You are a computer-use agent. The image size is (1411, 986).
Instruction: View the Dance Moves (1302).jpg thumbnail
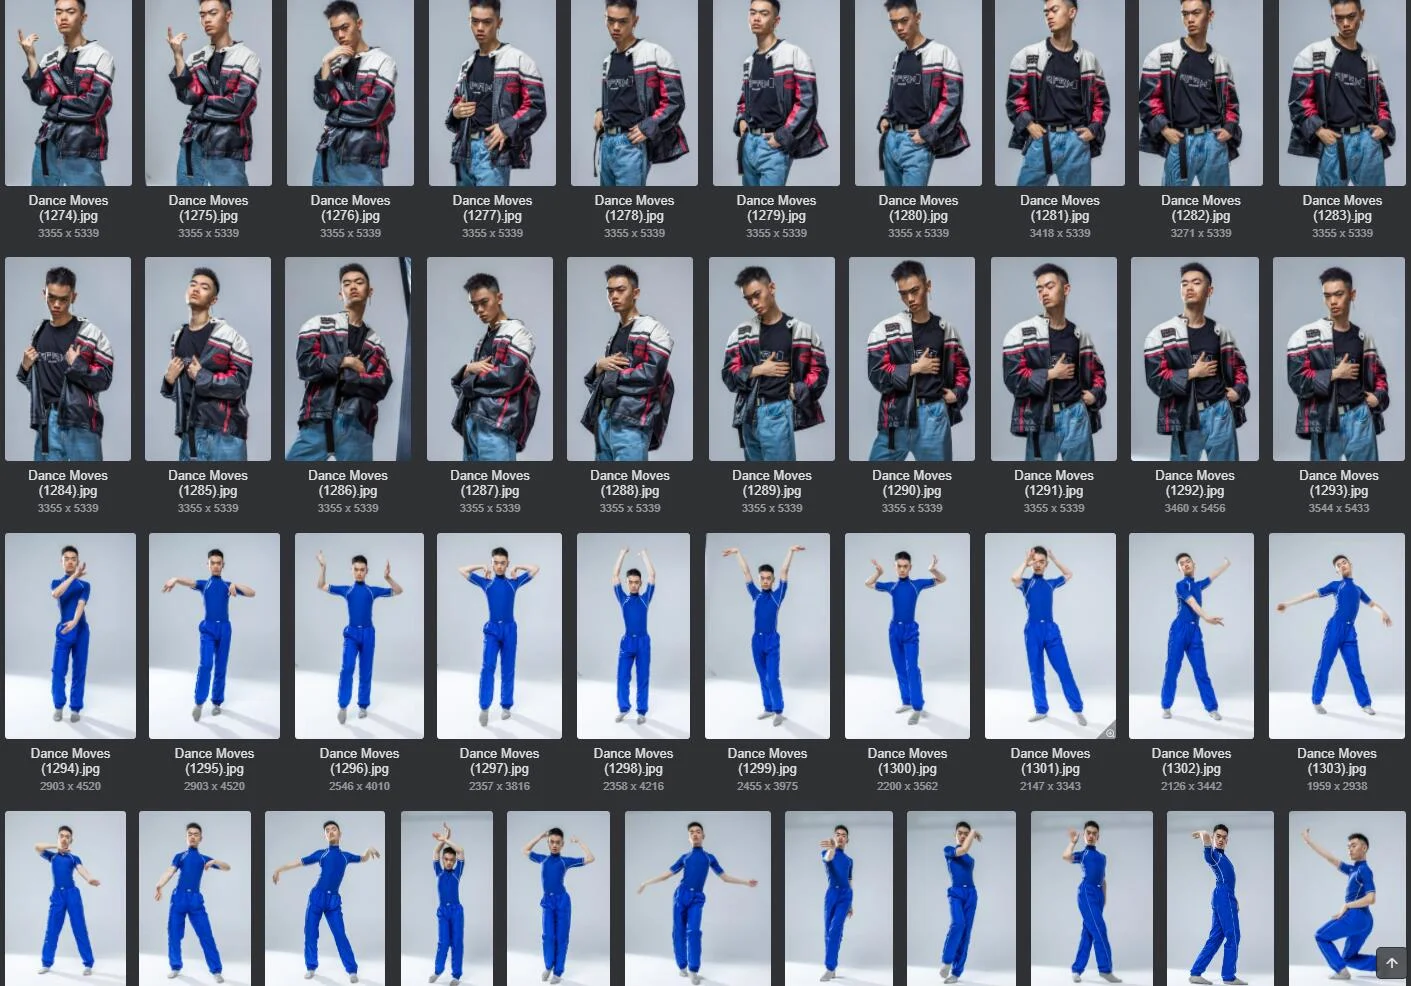[1191, 636]
